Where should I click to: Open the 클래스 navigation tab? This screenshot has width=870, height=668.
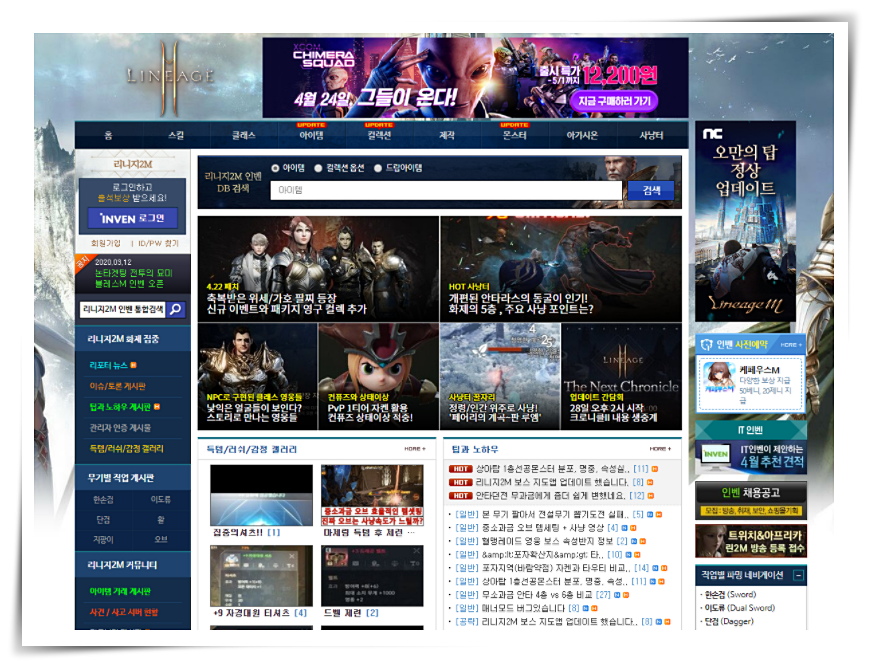pyautogui.click(x=244, y=135)
